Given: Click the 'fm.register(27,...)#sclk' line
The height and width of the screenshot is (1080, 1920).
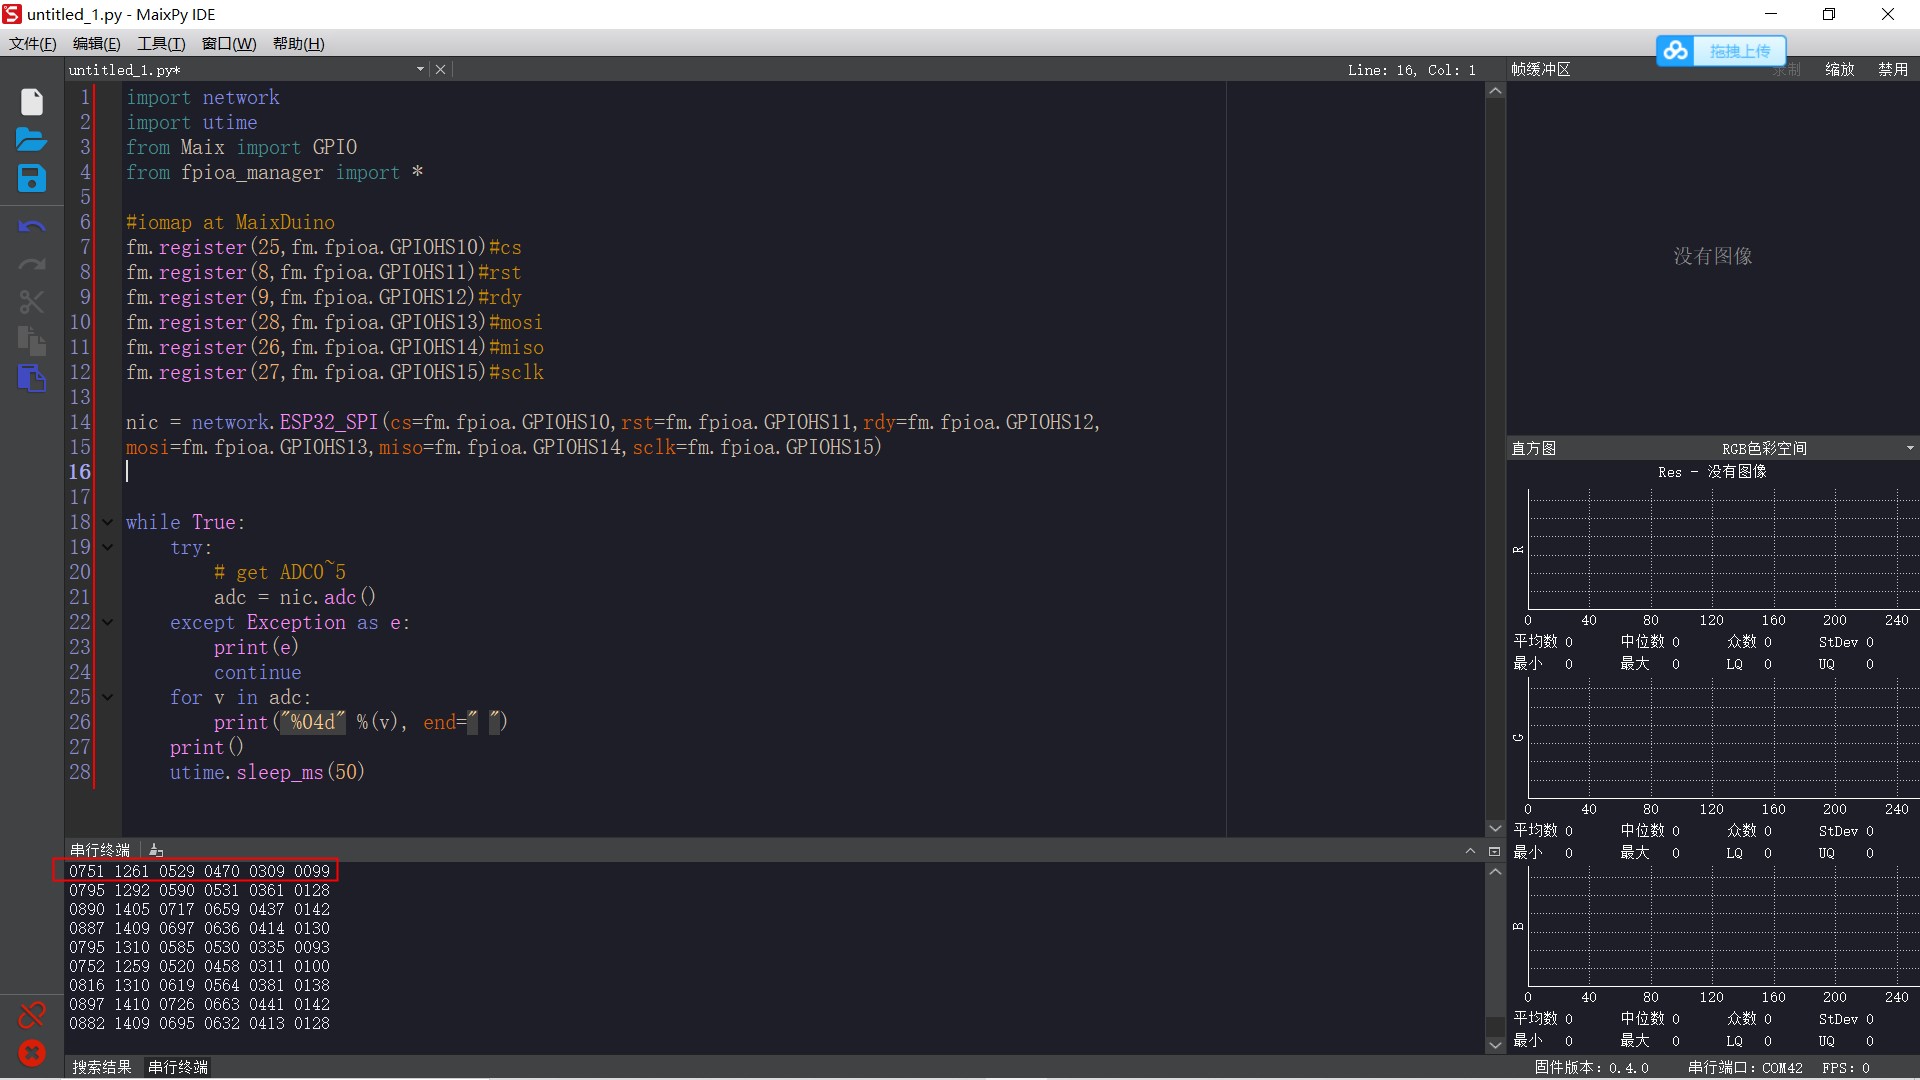Looking at the screenshot, I should pos(335,372).
